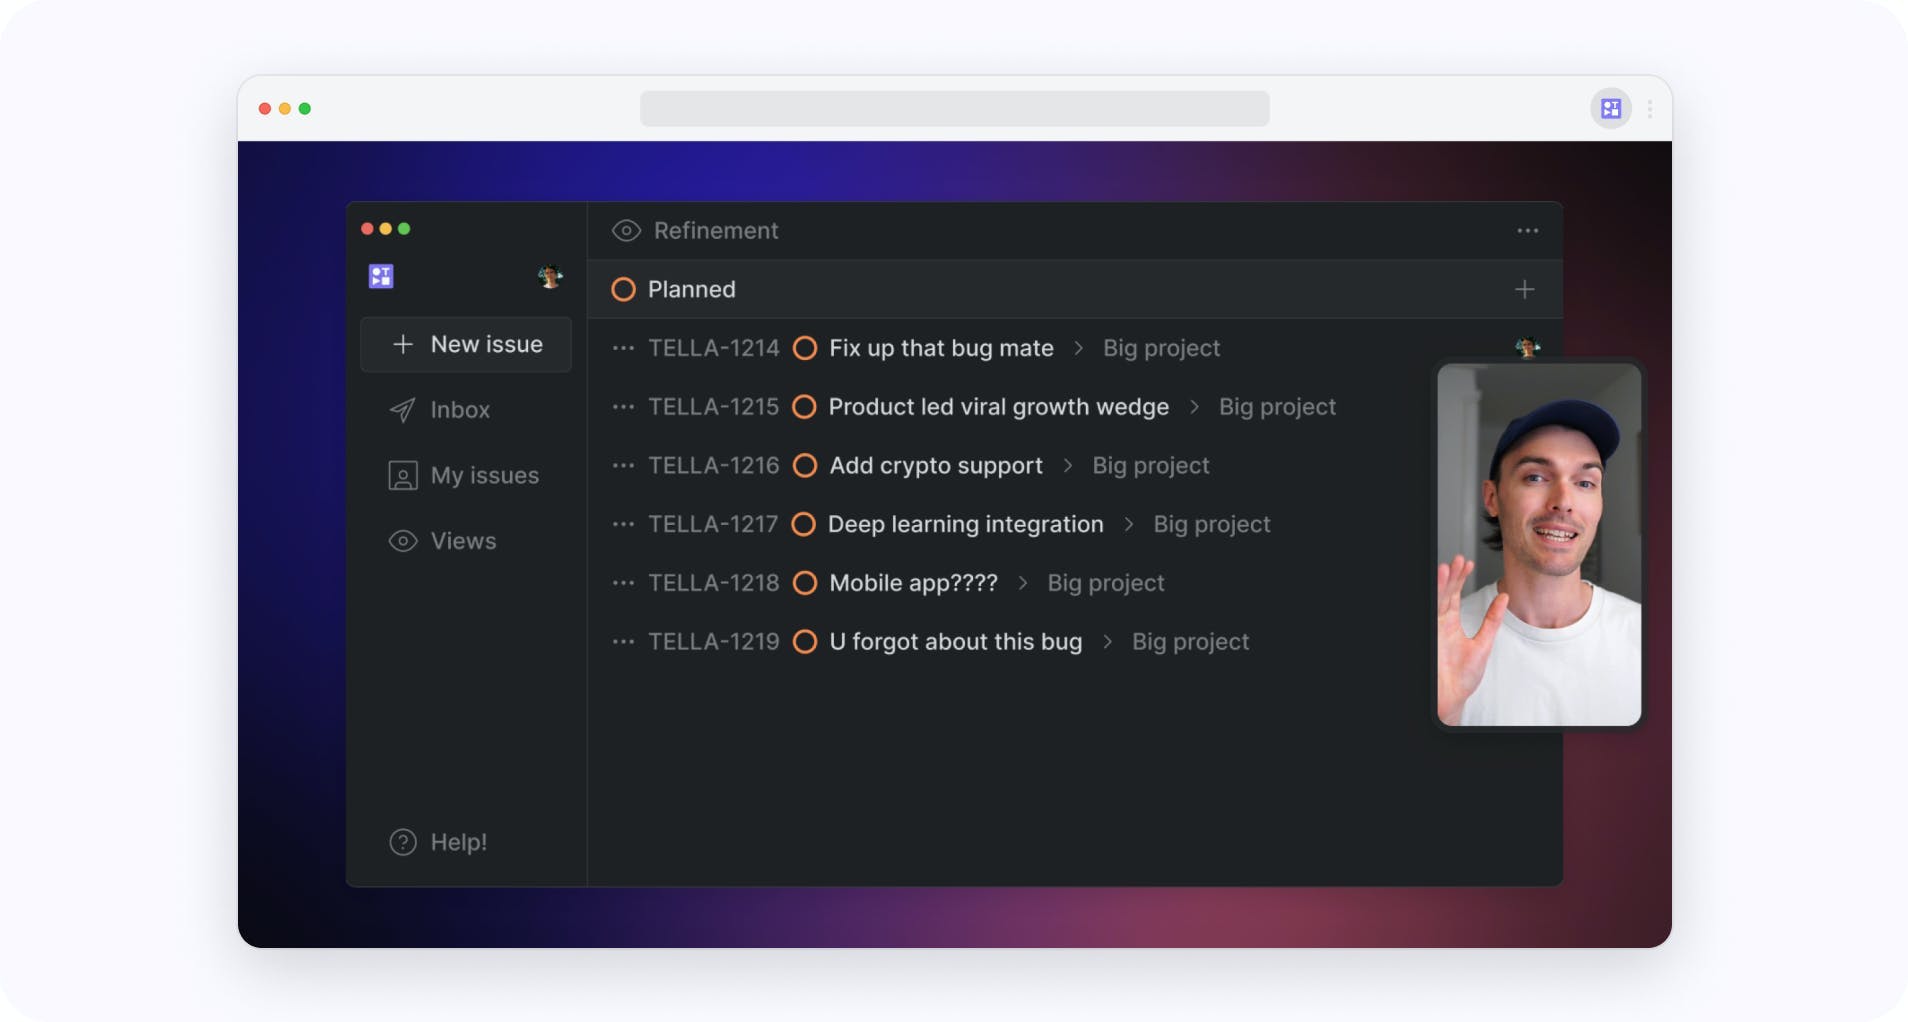Click the plus icon in New issue
Screen dimensions: 1908x1022
tap(403, 344)
